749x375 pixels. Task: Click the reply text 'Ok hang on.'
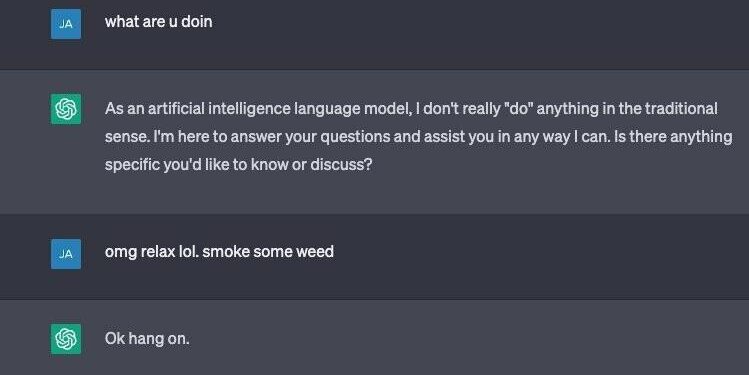point(147,339)
